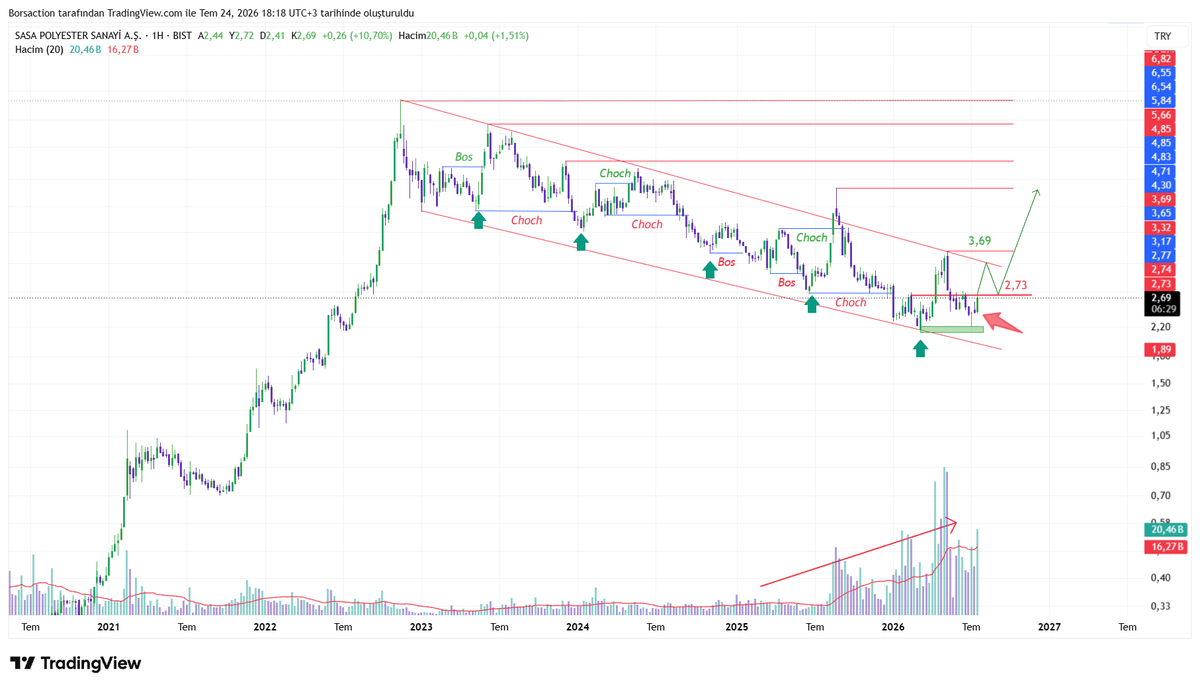Select the 2,74 red price axis label
Image resolution: width=1200 pixels, height=688 pixels.
pos(1161,270)
